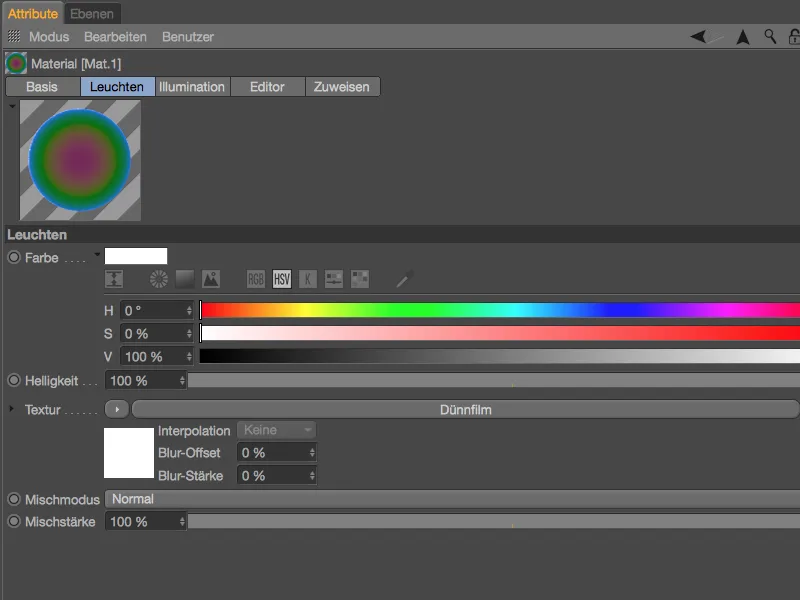Click the Mischstärke slider bar

pos(494,521)
